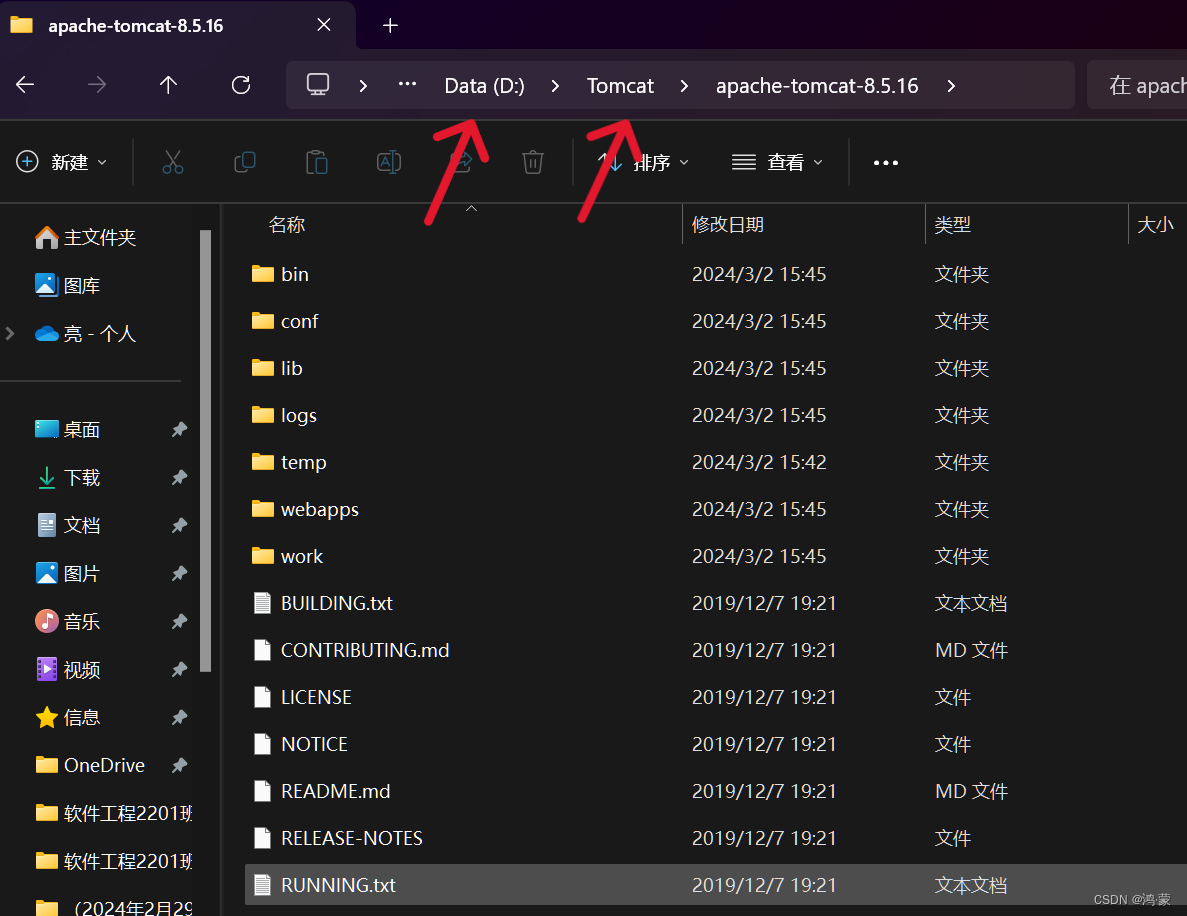
Task: Open the OneDrive folder in sidebar
Action: coord(90,765)
